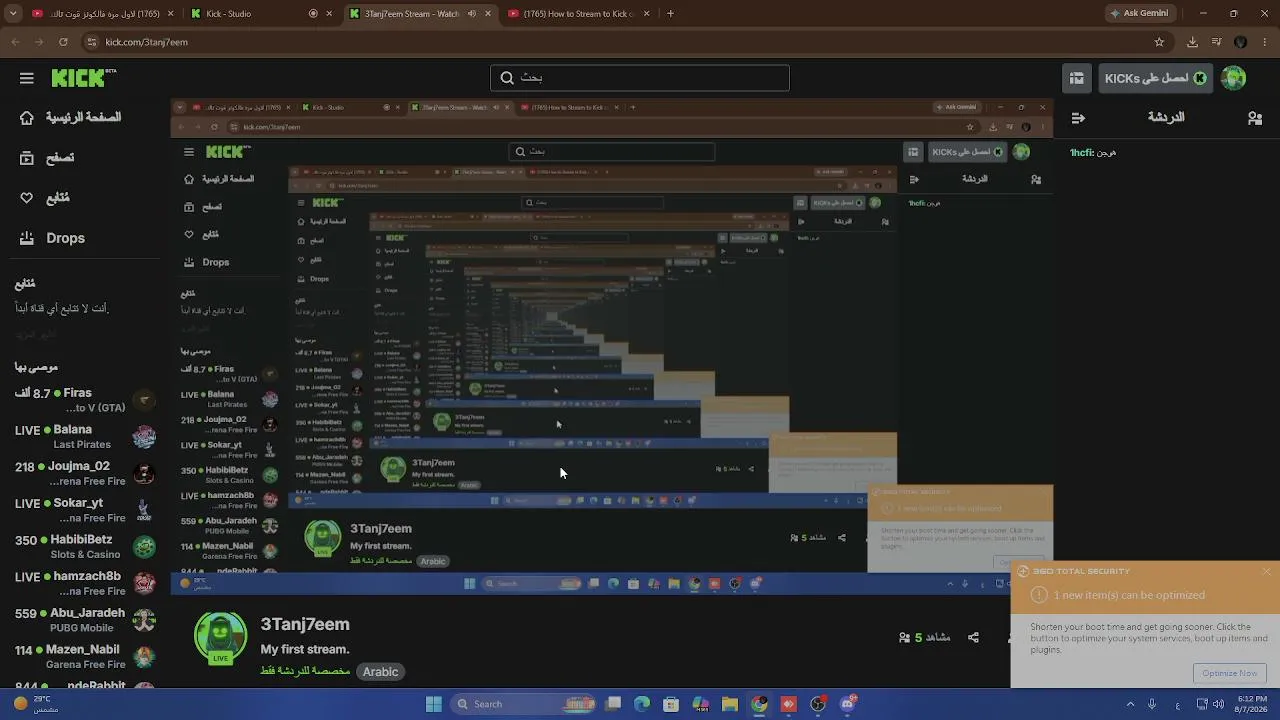This screenshot has width=1280, height=720.
Task: Click the احصل على KICKs button
Action: [x=1155, y=78]
